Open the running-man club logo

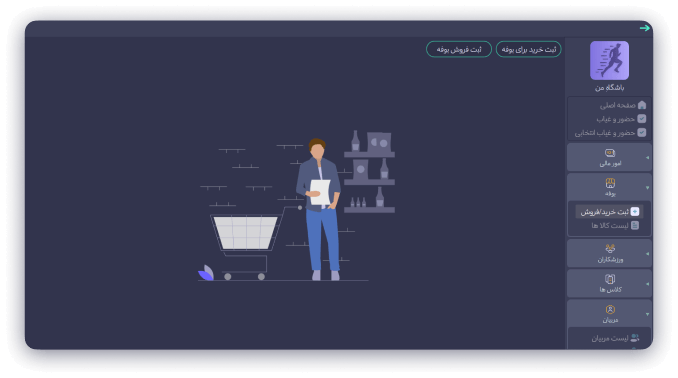pyautogui.click(x=609, y=61)
